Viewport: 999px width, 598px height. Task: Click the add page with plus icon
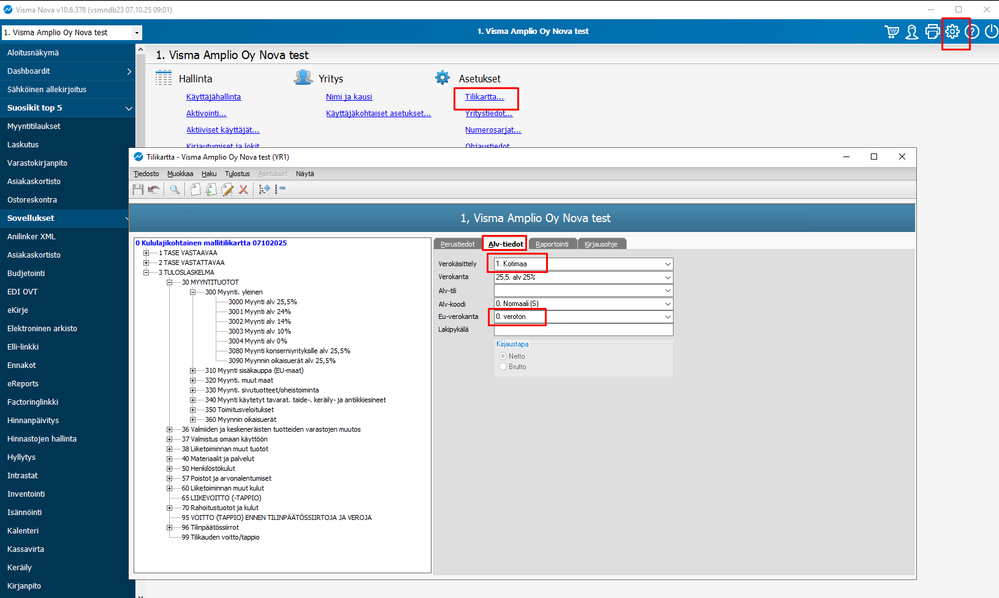pos(210,190)
